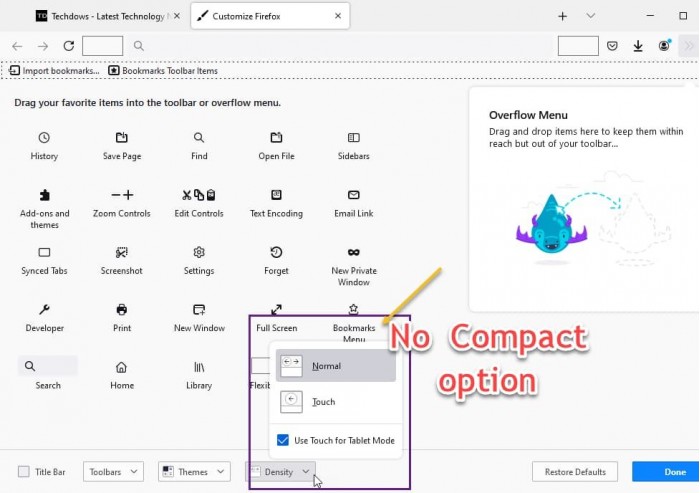This screenshot has height=493, width=700.
Task: Click the toolbar overflow chevrons button
Action: pos(689,46)
